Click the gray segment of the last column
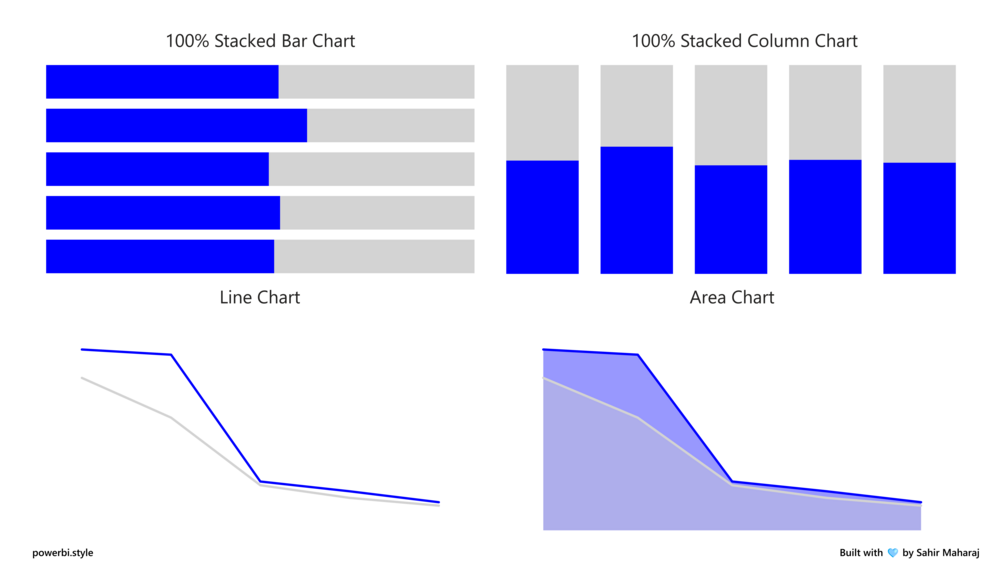Image resolution: width=1005 pixels, height=581 pixels. (x=919, y=114)
